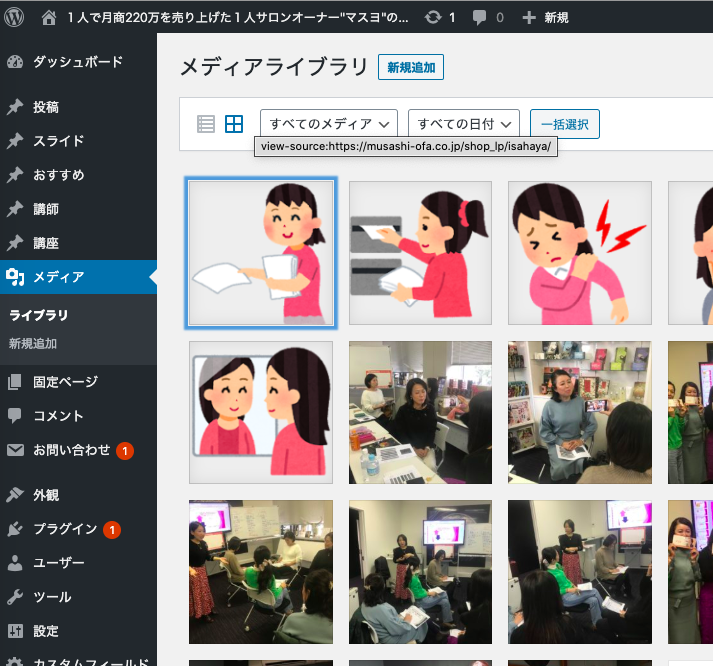Click the pin icon beside スライド
The height and width of the screenshot is (666, 713).
click(x=15, y=141)
